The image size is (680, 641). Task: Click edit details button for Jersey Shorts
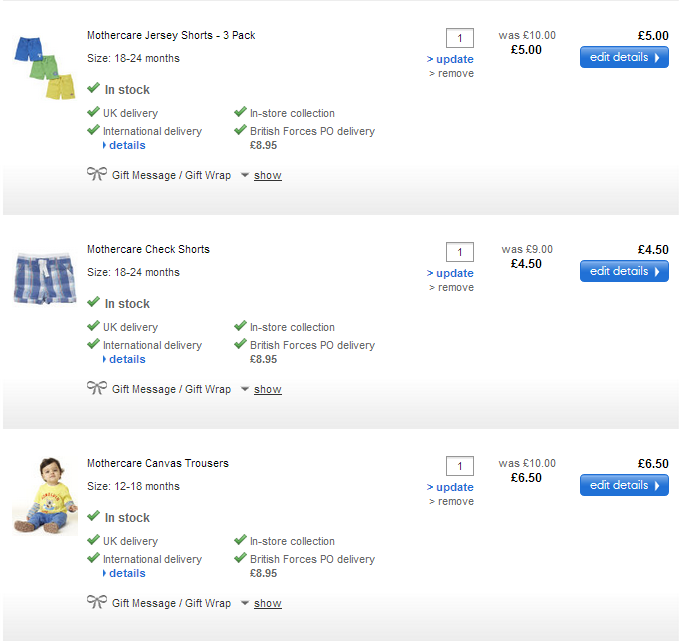[x=624, y=57]
